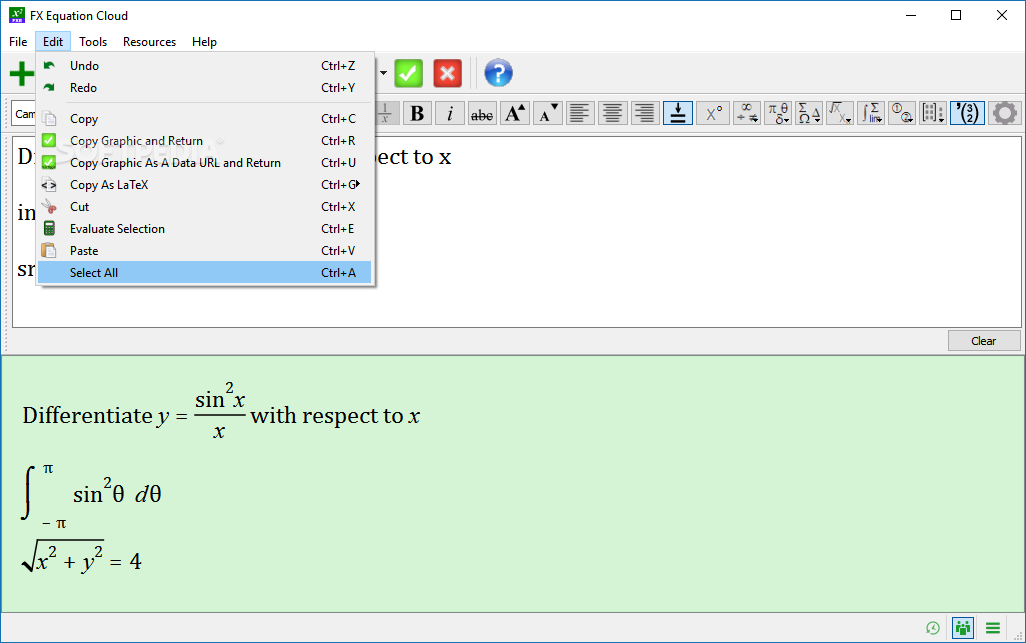Choose Redo from the Edit menu

(x=205, y=88)
